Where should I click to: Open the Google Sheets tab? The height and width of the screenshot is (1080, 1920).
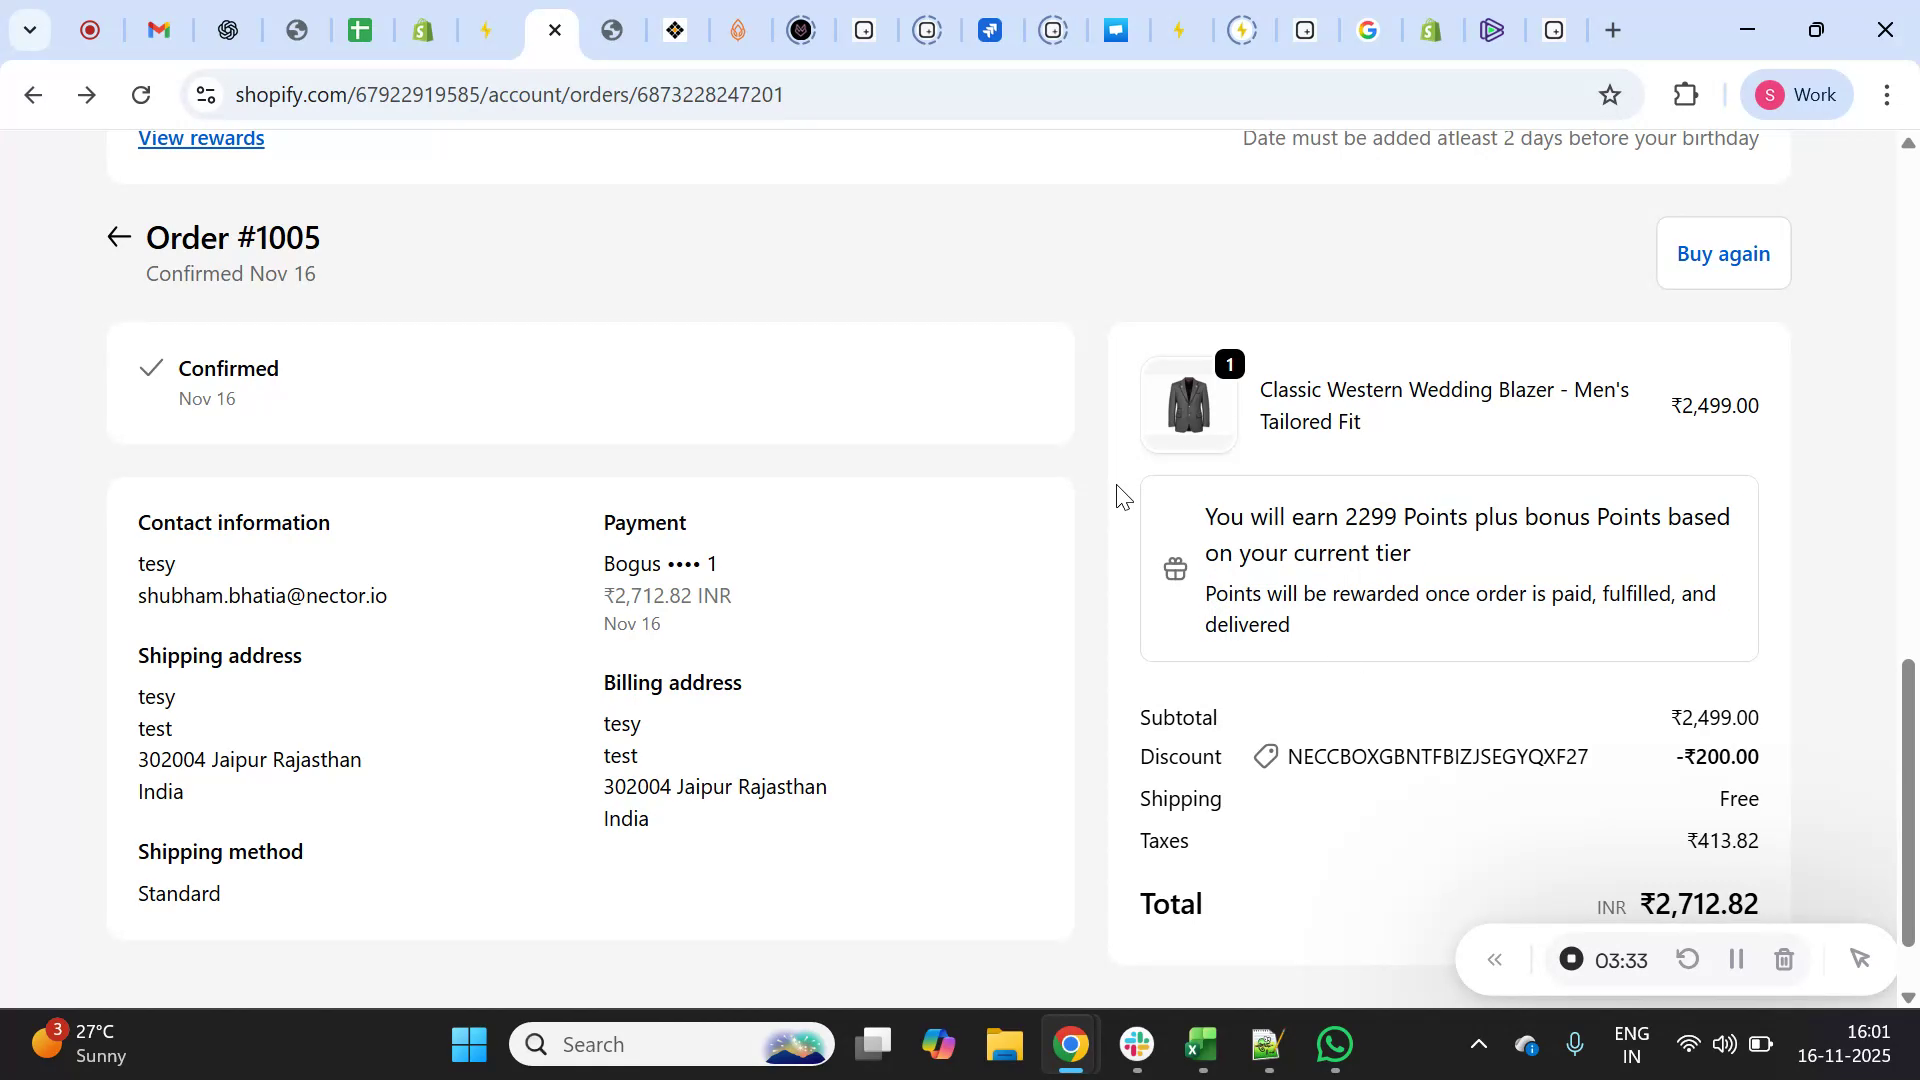[359, 30]
